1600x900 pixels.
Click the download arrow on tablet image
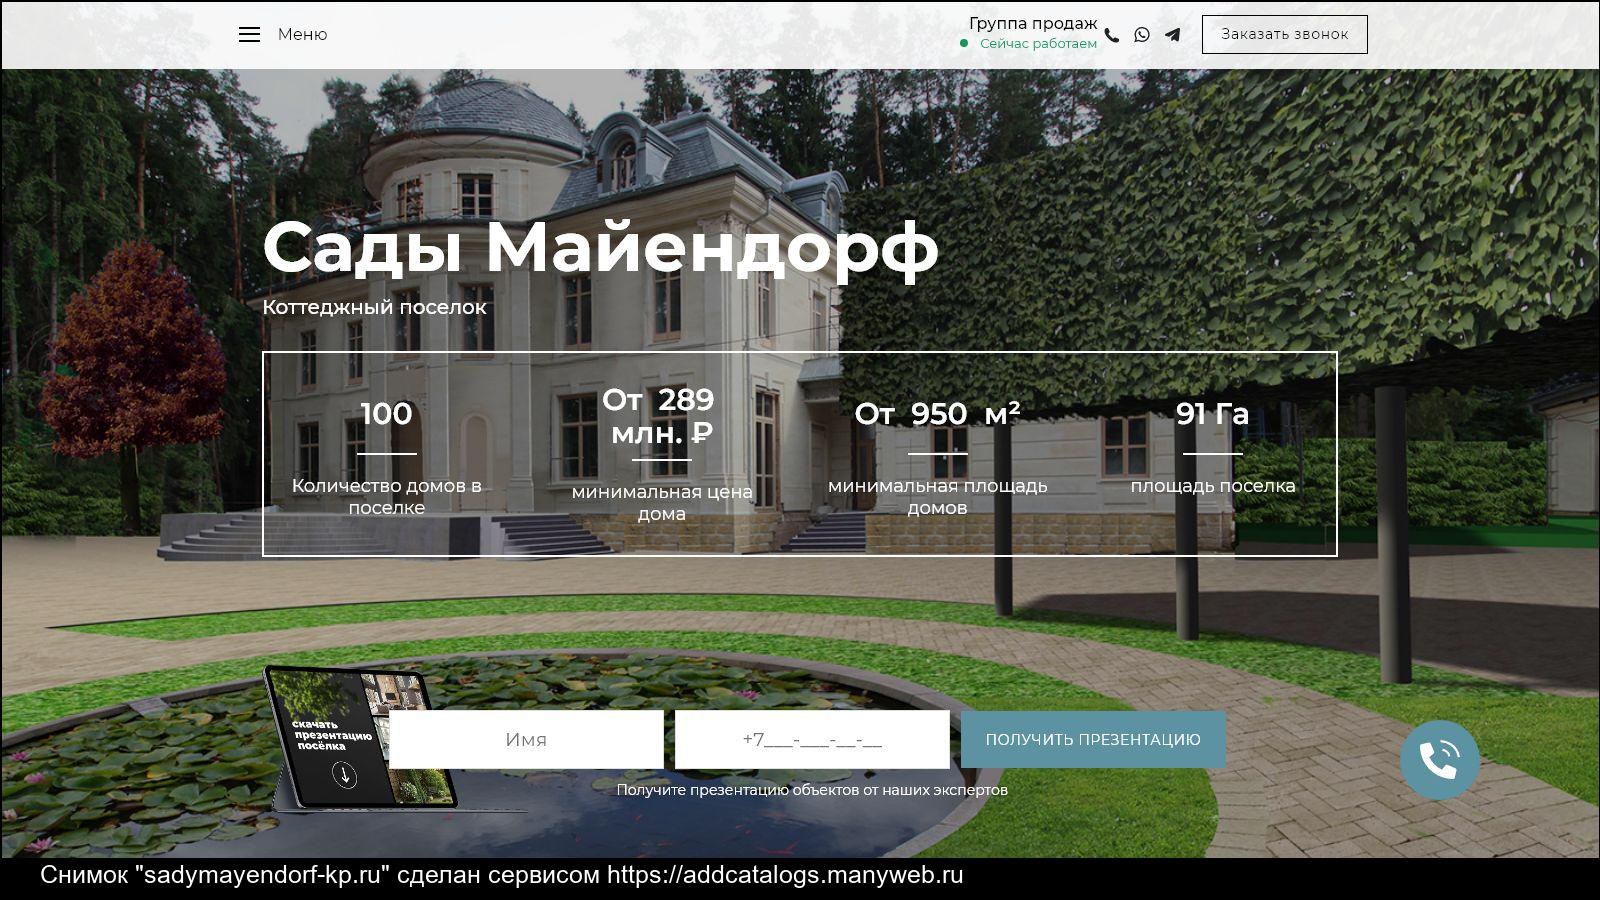[x=345, y=776]
